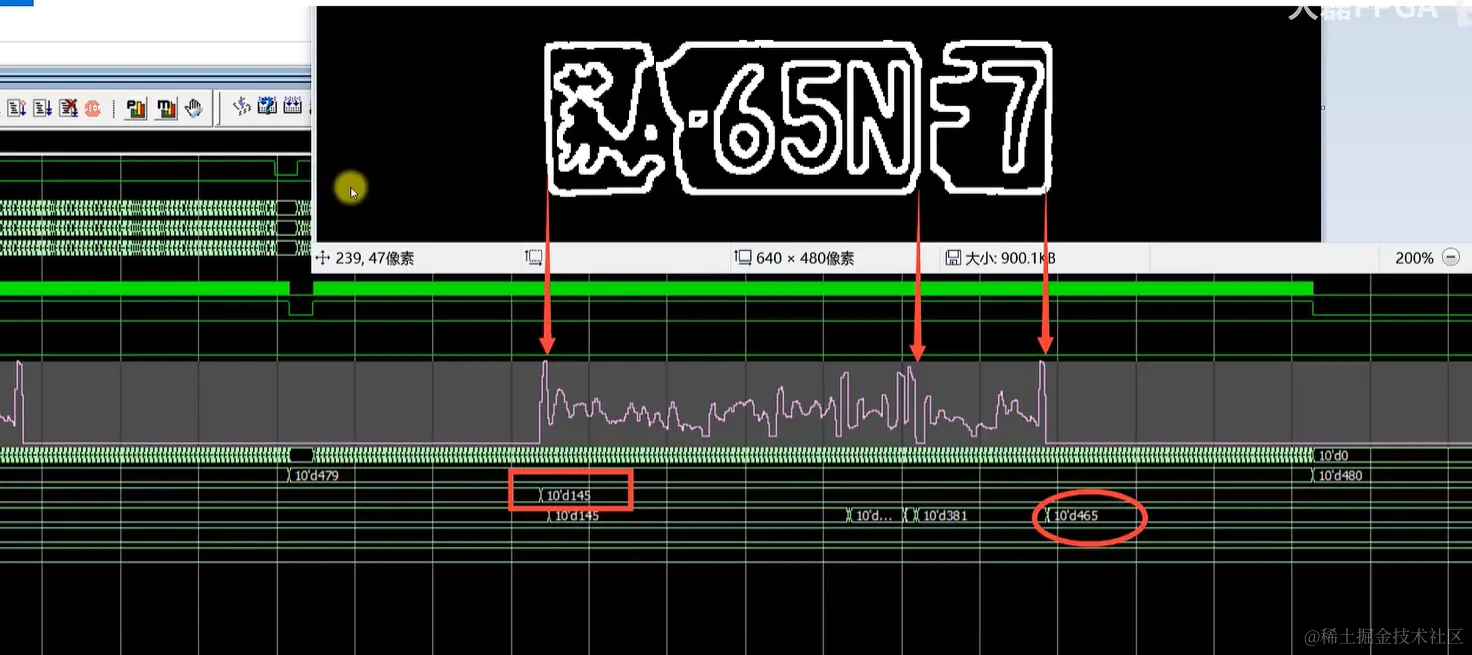
Task: Click the disk file size icon in status bar
Action: [x=953, y=258]
